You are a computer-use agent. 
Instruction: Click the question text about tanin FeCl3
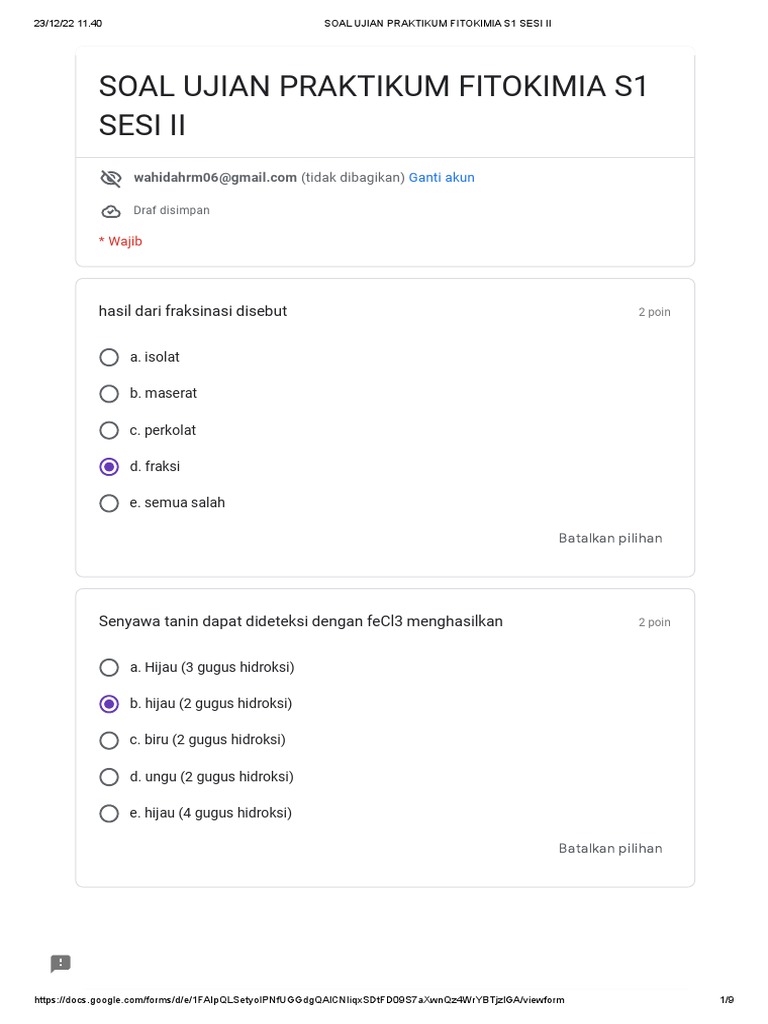coord(300,621)
